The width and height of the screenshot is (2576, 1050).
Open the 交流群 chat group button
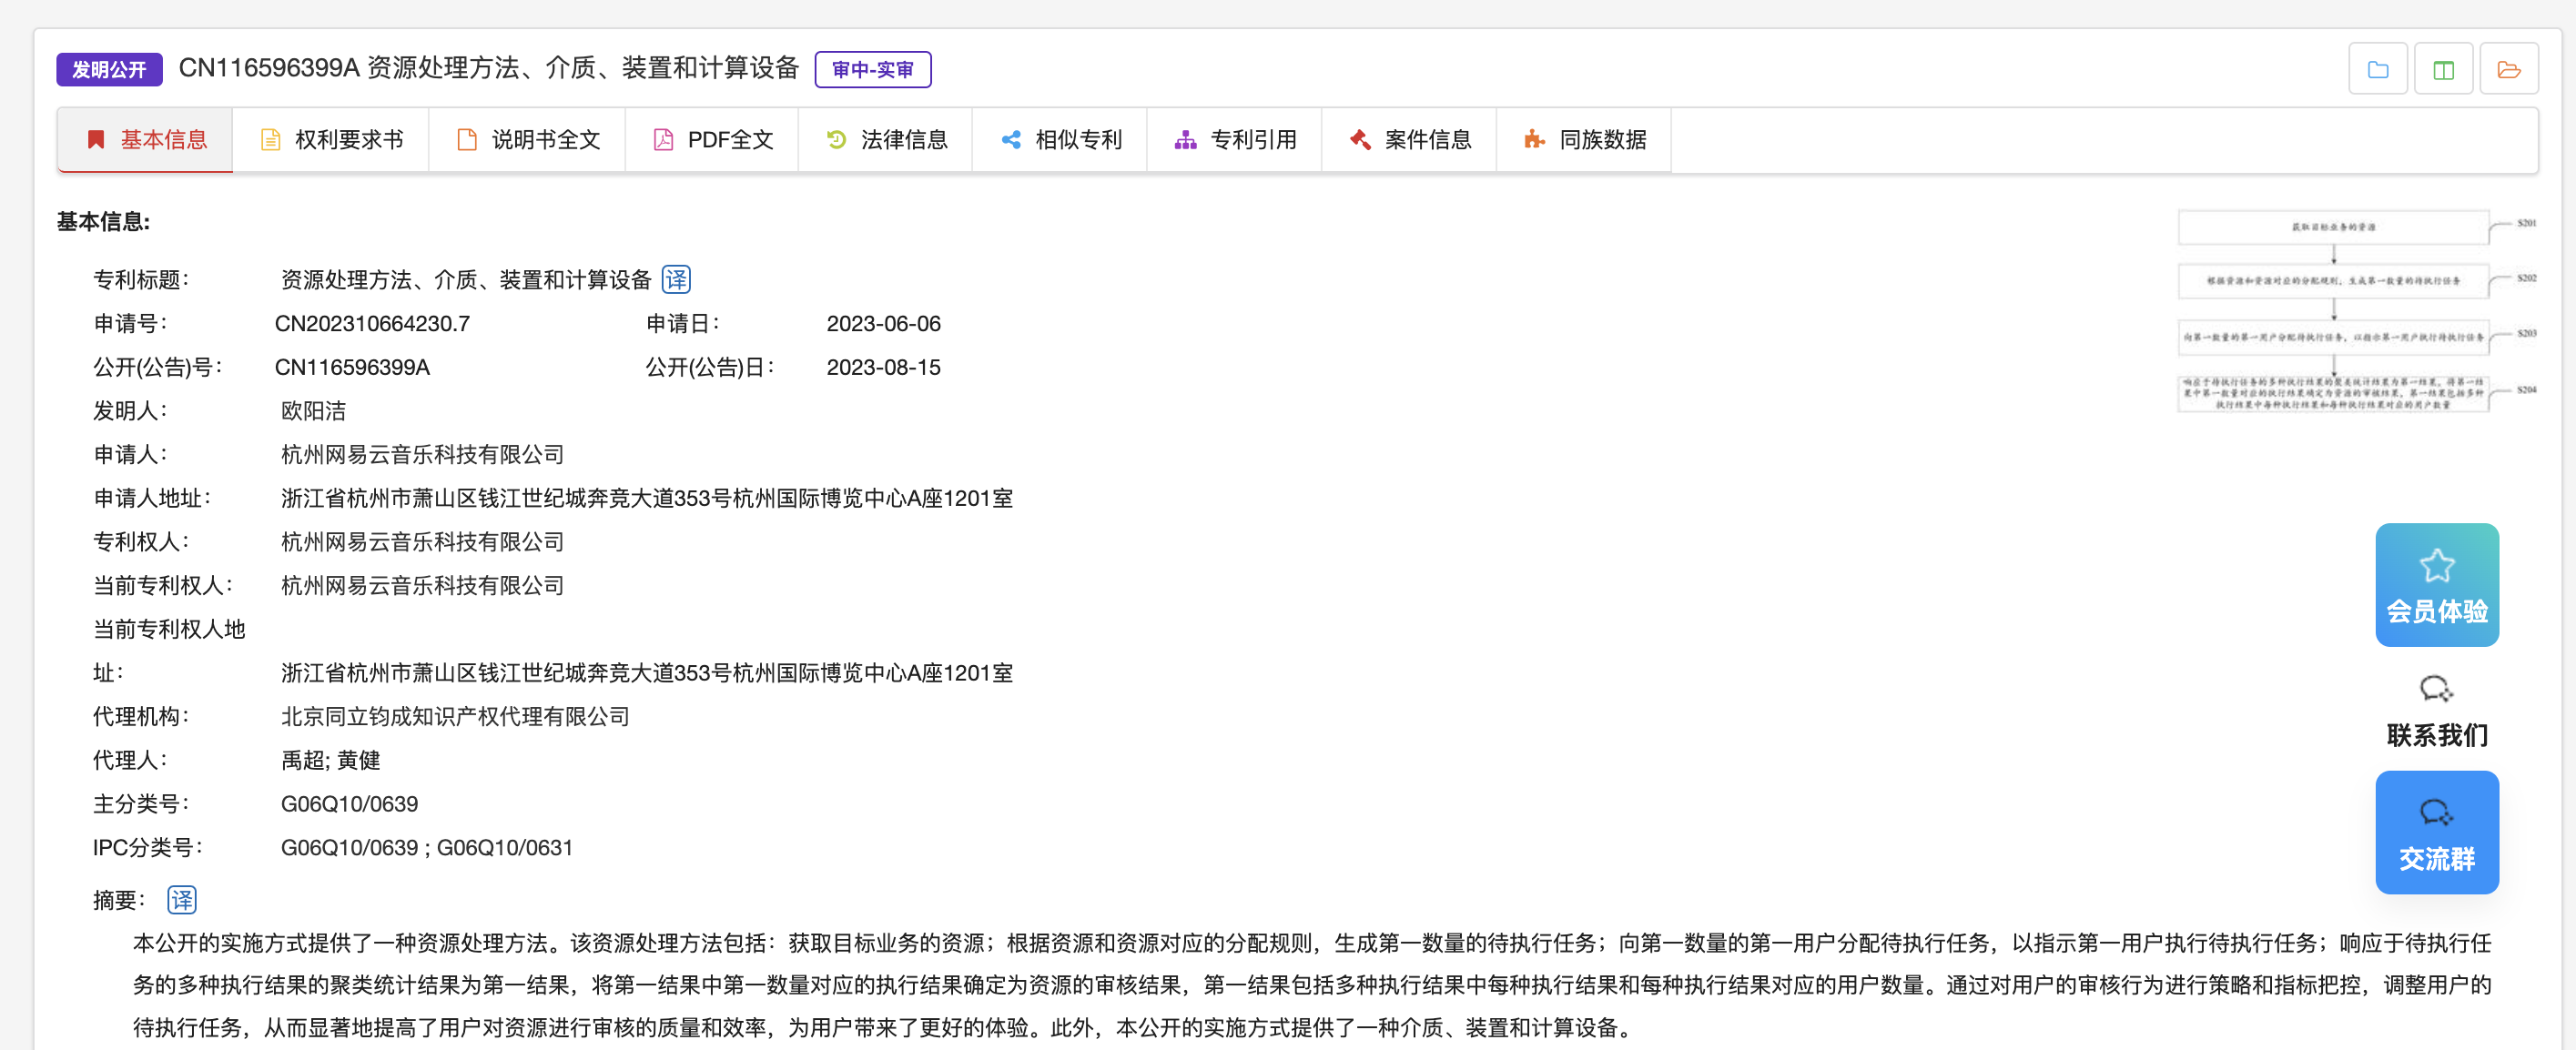click(x=2436, y=831)
